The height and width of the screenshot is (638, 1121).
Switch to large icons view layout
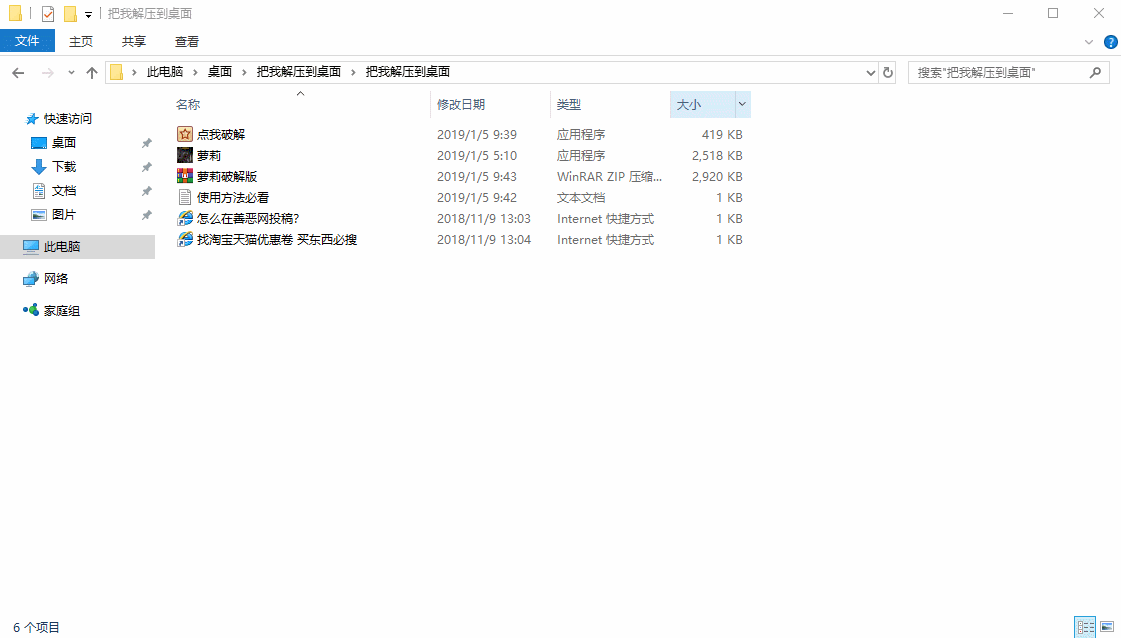pyautogui.click(x=1107, y=627)
